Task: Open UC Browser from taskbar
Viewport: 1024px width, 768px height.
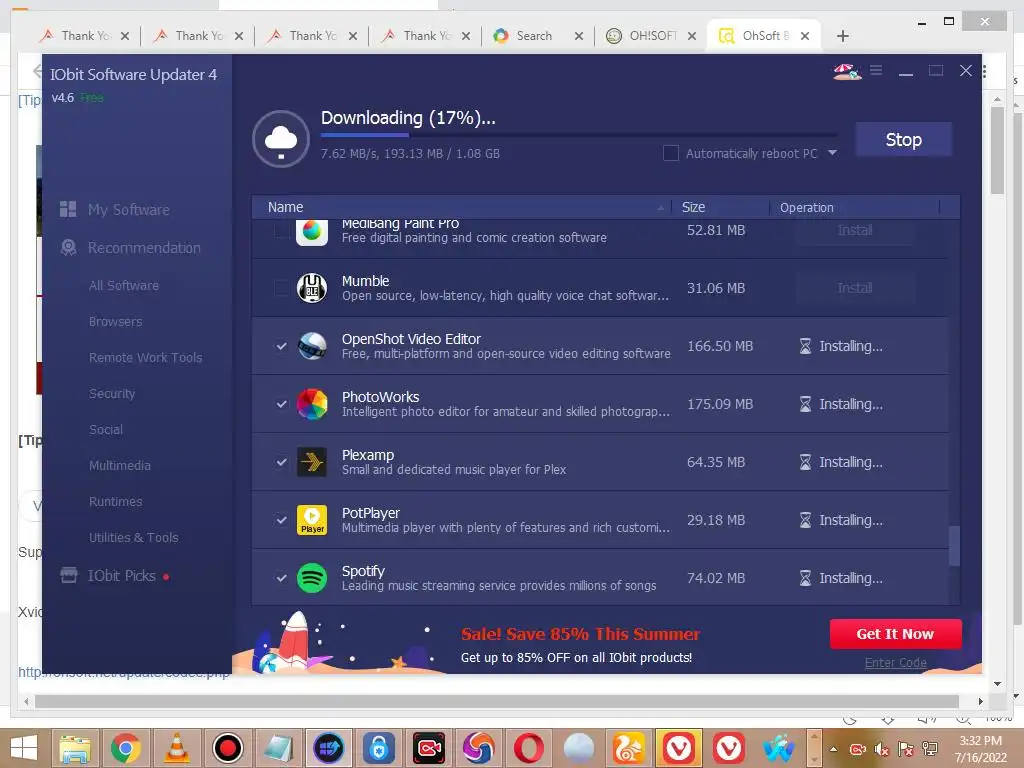Action: (628, 748)
